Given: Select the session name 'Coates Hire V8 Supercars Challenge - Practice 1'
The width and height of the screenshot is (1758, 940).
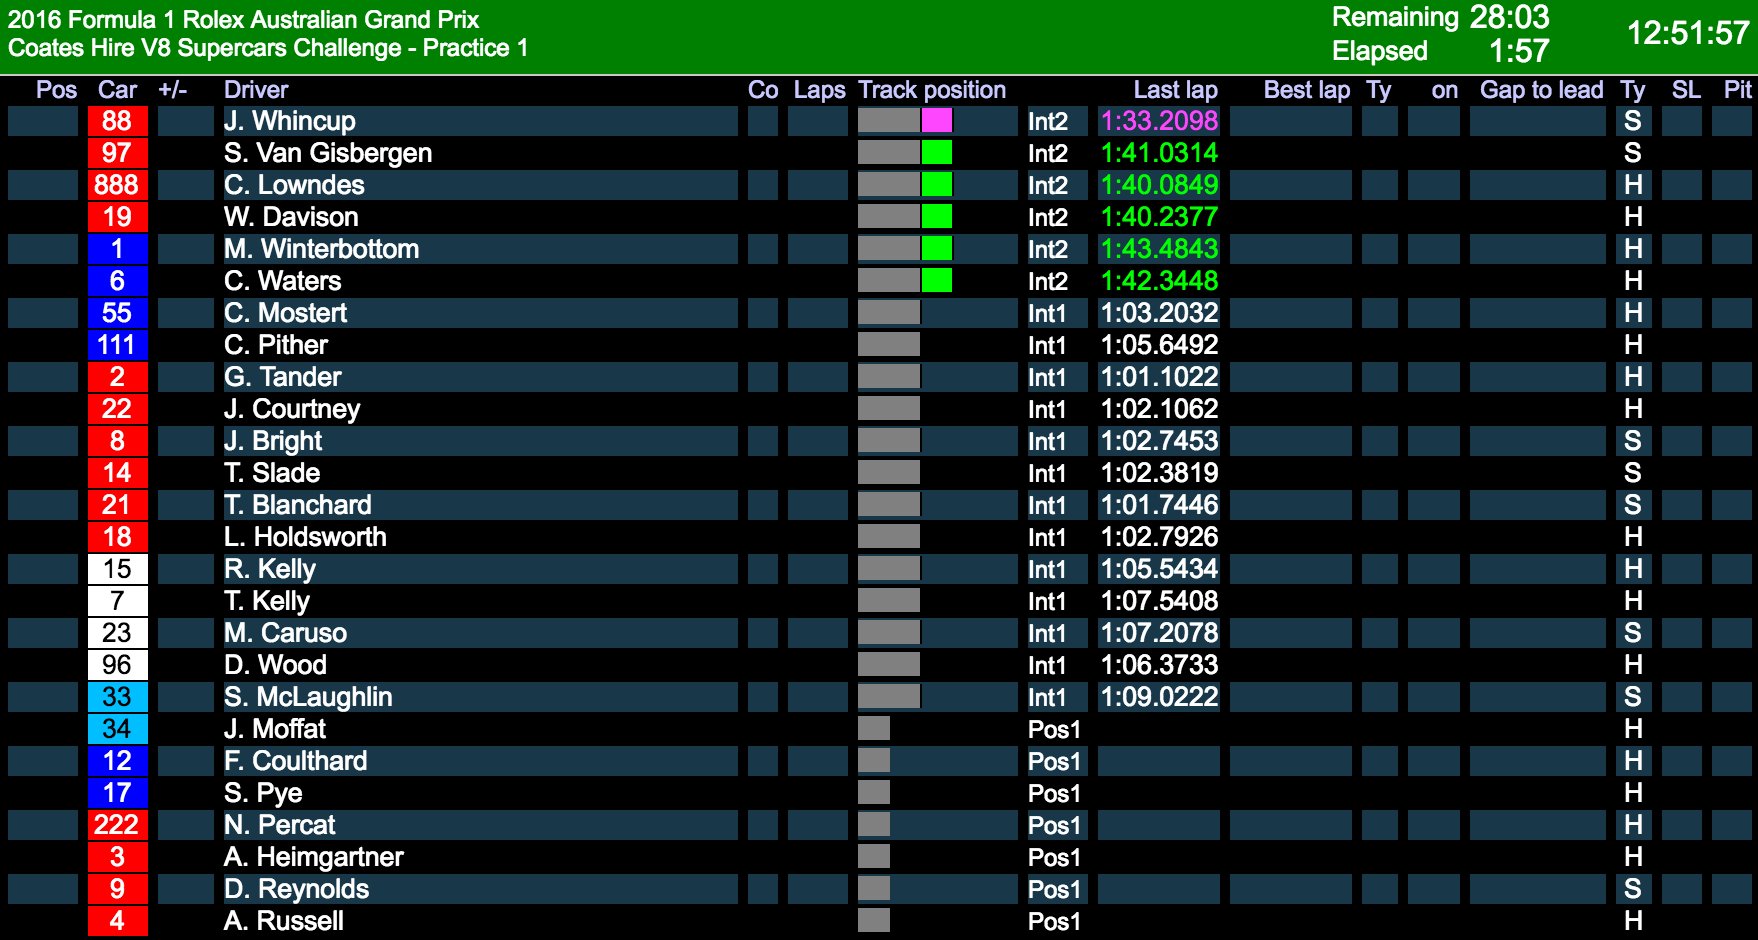Looking at the screenshot, I should (x=268, y=48).
